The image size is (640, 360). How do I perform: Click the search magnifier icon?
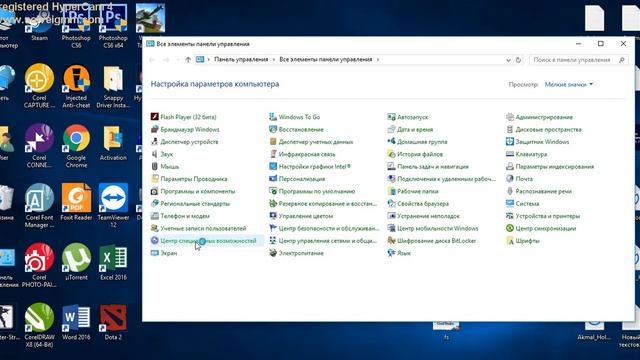[x=622, y=60]
